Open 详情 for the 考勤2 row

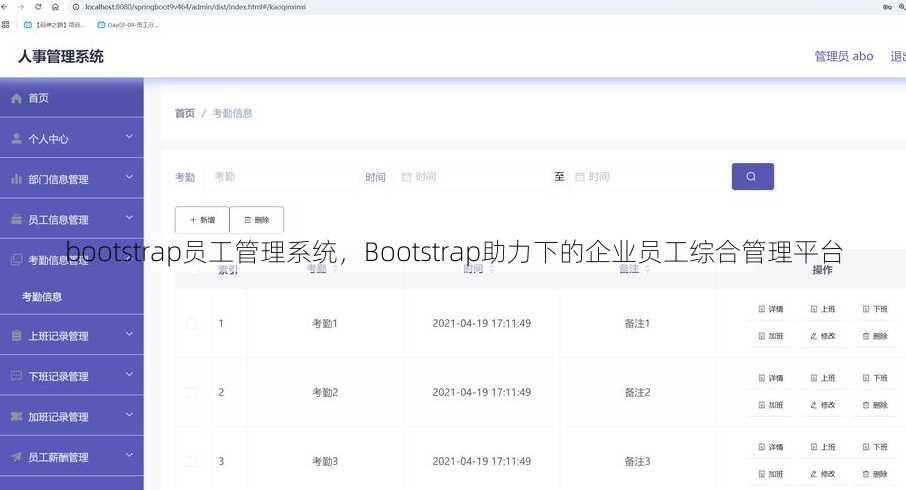pyautogui.click(x=770, y=378)
